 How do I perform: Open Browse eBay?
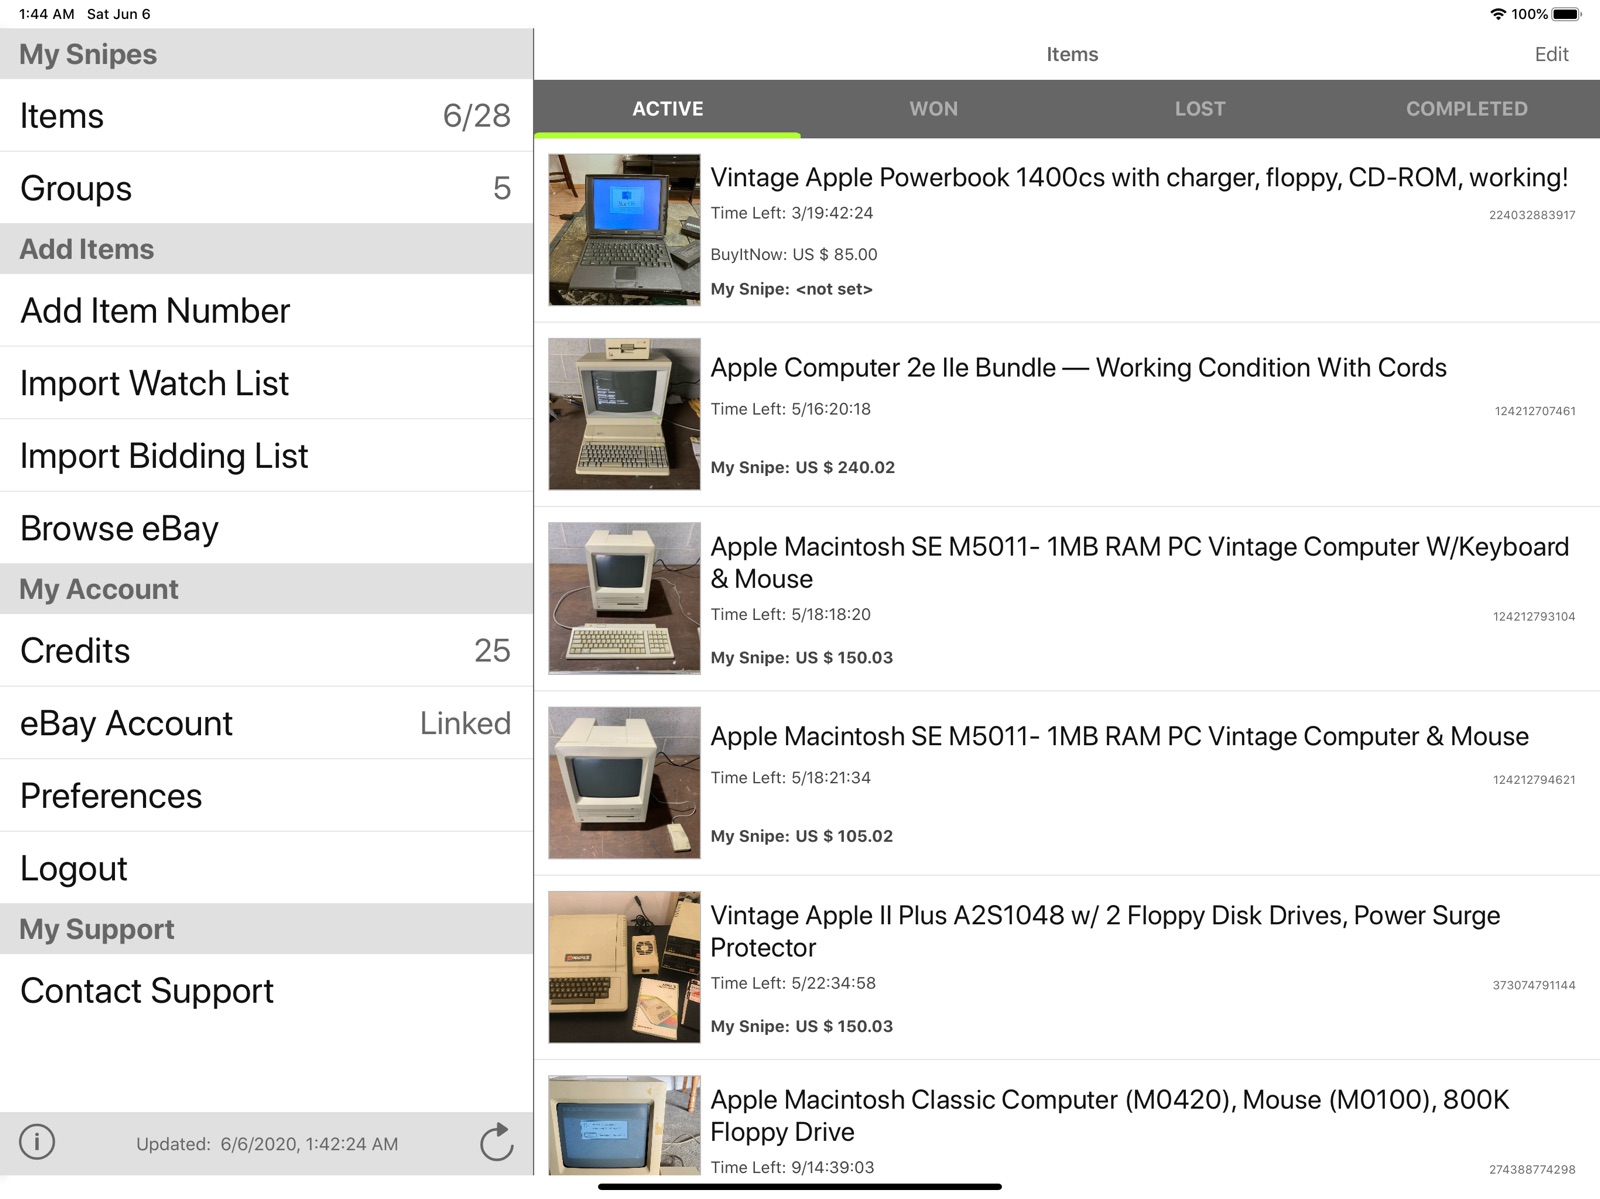pyautogui.click(x=266, y=528)
